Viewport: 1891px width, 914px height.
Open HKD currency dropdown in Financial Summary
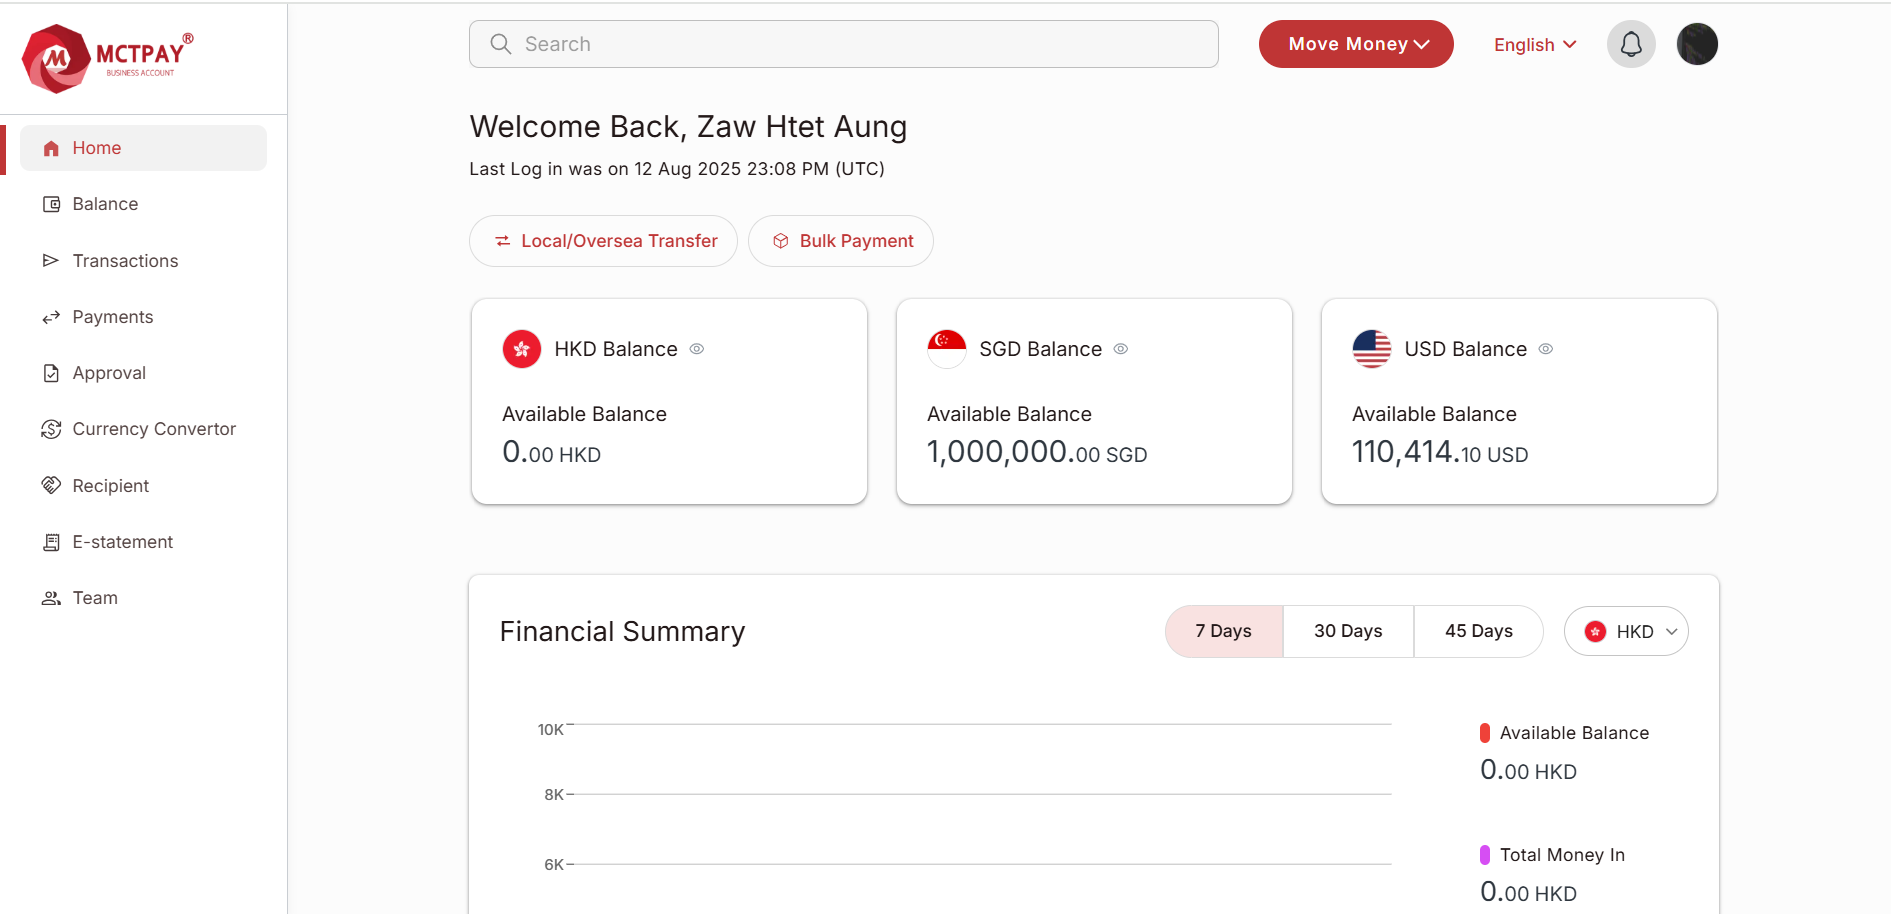[1625, 631]
